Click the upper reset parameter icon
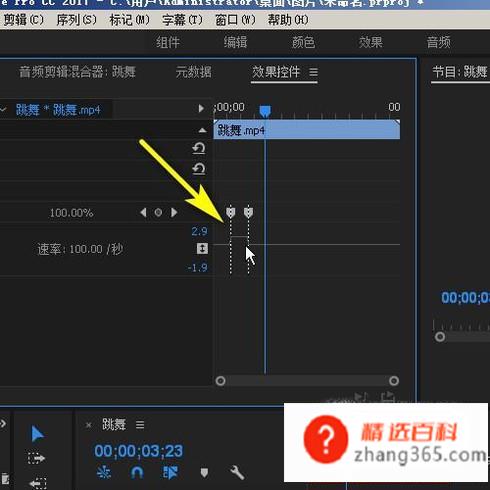The width and height of the screenshot is (490, 490). (x=199, y=148)
